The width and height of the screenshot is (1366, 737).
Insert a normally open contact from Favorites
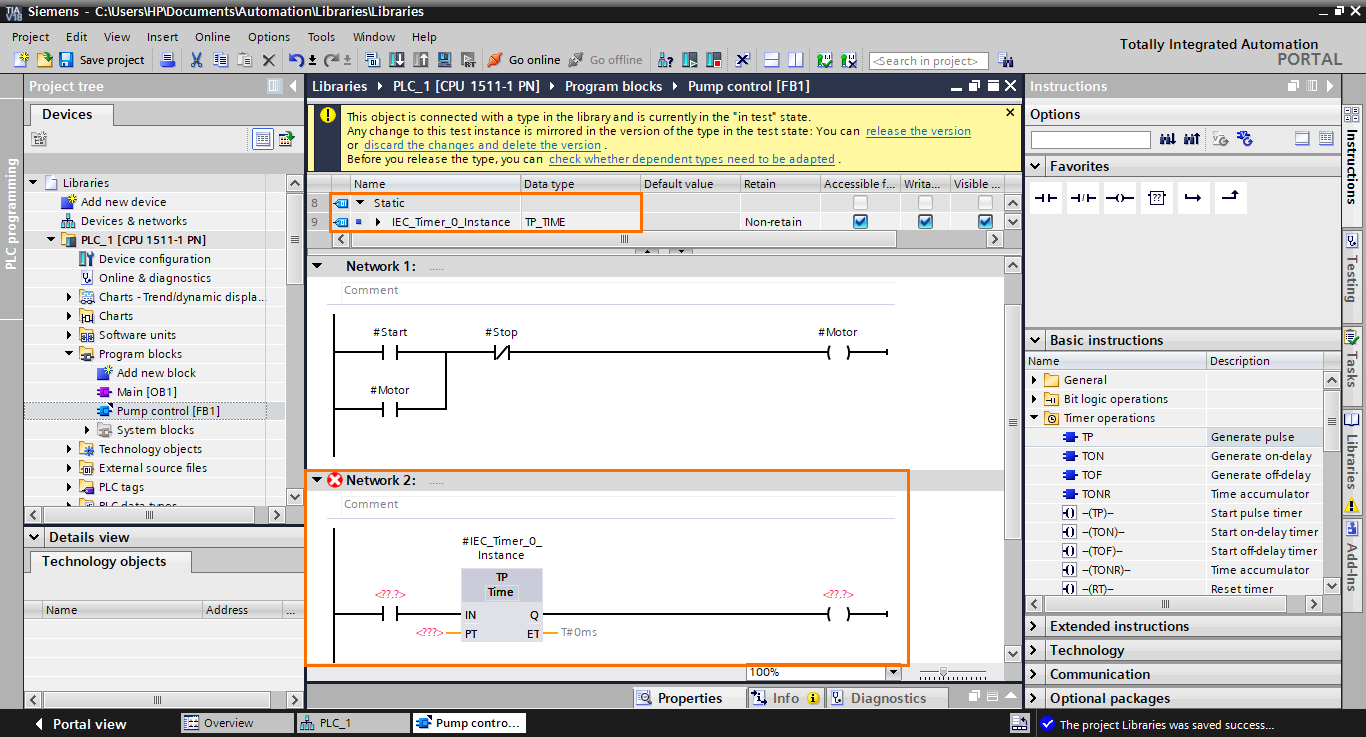(x=1046, y=198)
